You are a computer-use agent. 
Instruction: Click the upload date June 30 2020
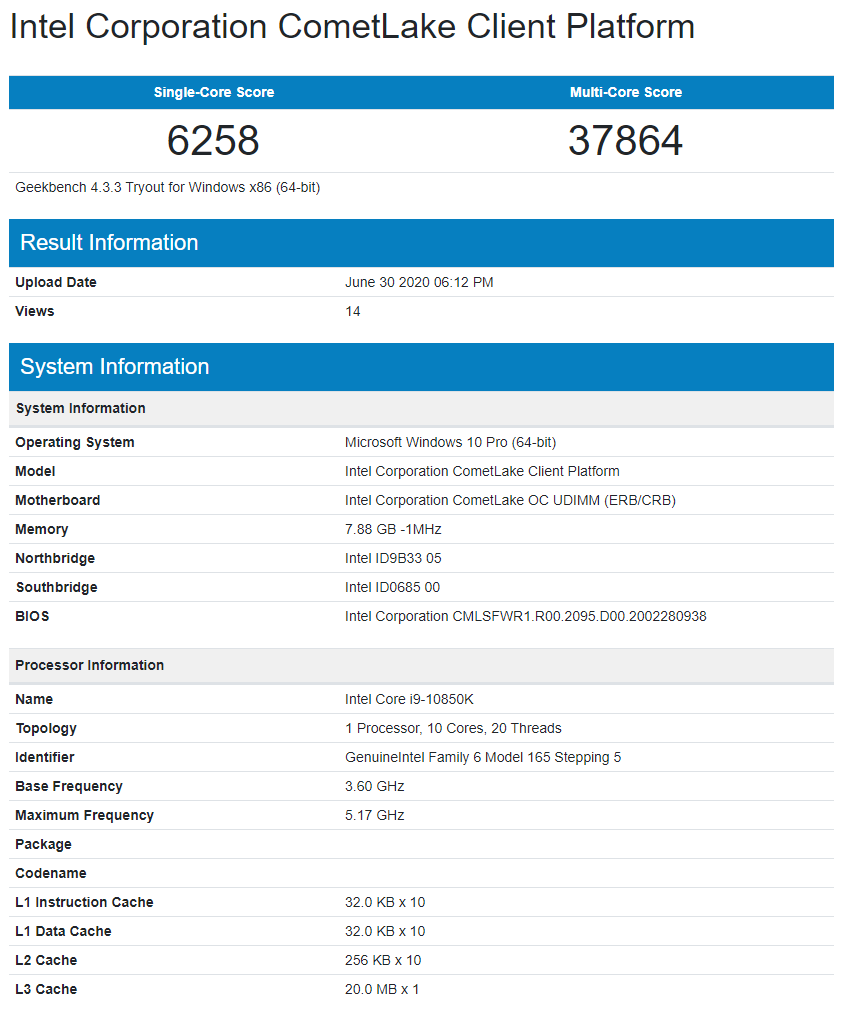(419, 283)
